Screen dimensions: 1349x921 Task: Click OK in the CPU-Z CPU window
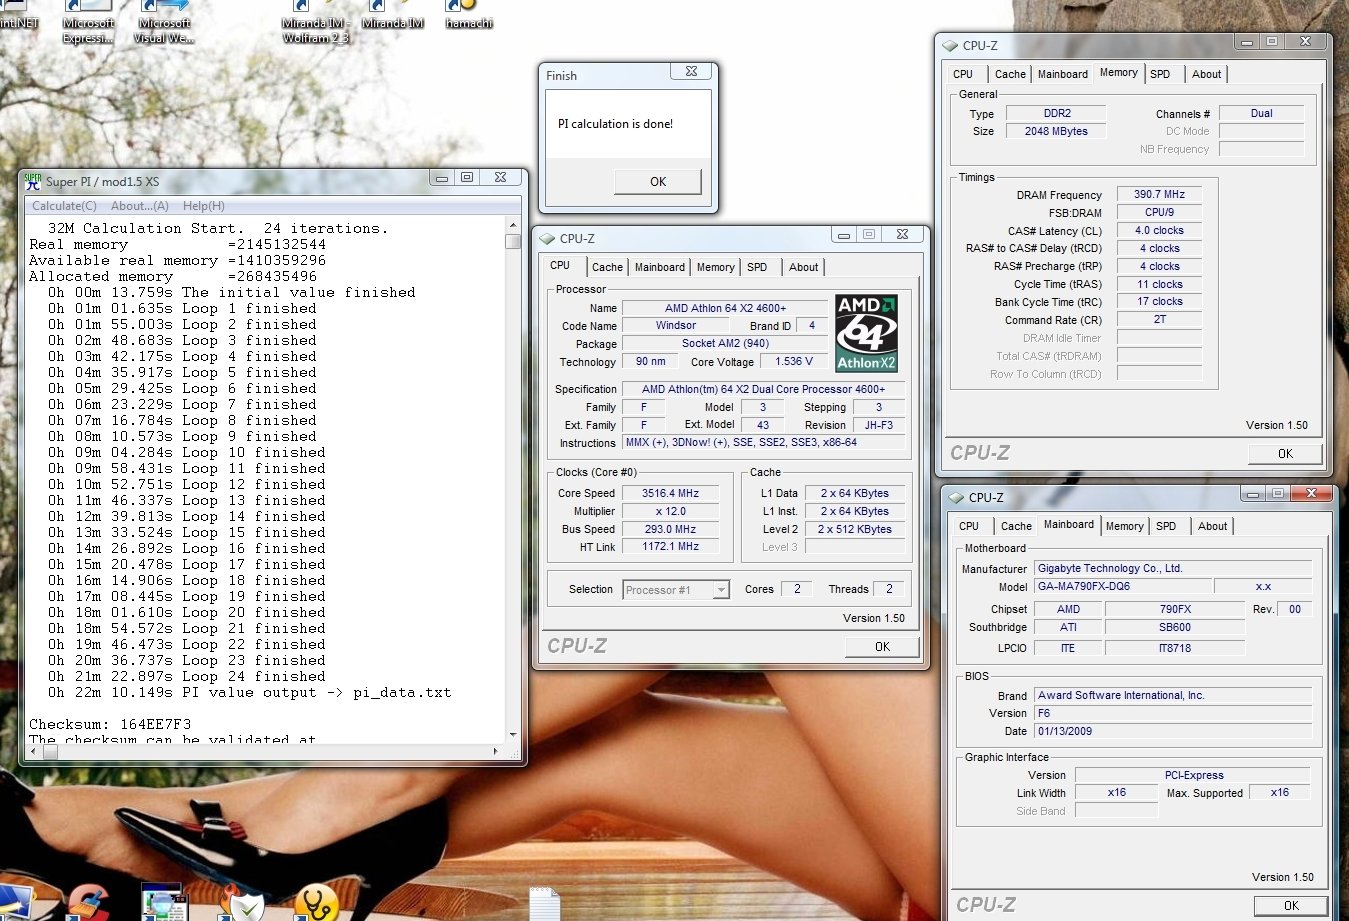click(882, 647)
